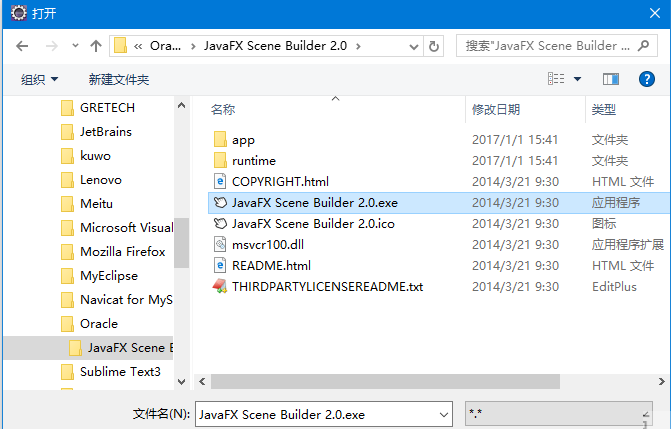Toggle the preview pane icon
Screen dimensions: 671x429
[x=611, y=79]
